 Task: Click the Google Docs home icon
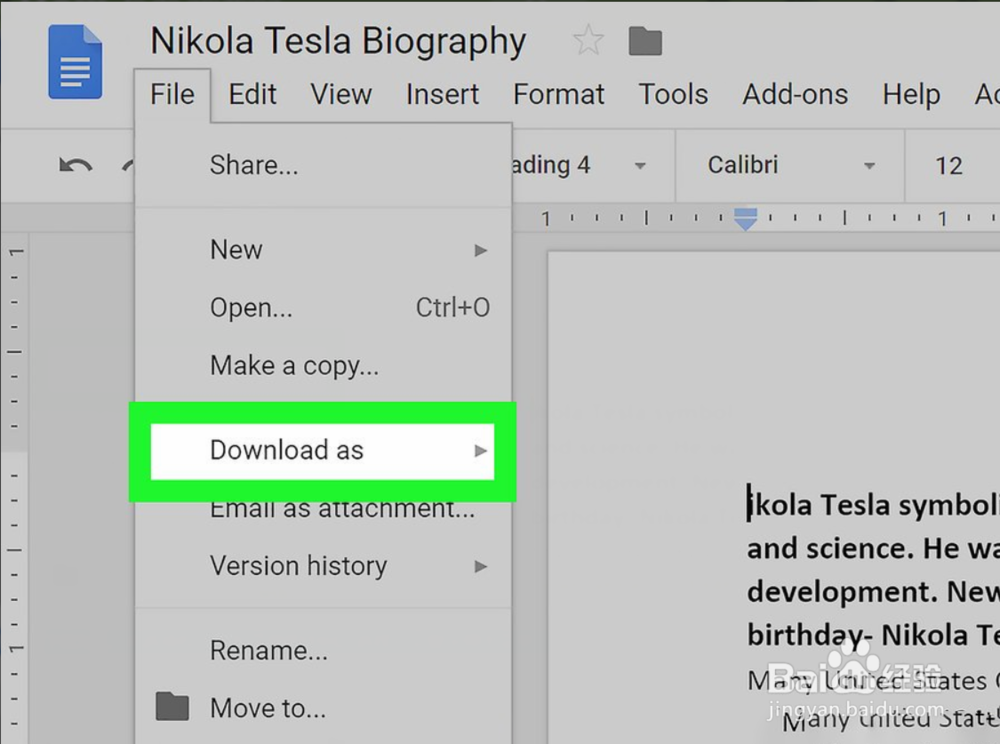[x=75, y=62]
